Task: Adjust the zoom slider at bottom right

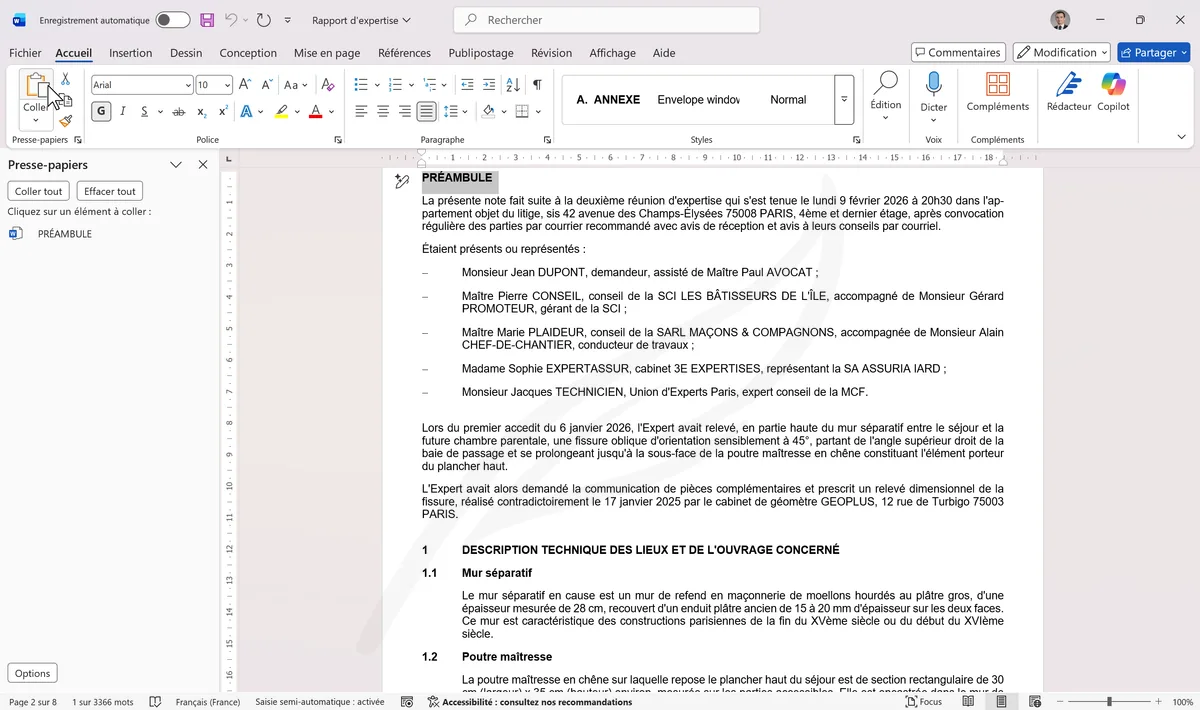Action: point(1110,701)
